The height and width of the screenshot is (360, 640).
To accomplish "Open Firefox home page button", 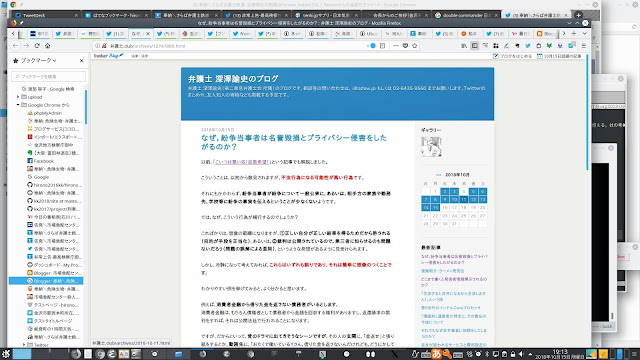I will 47,46.
